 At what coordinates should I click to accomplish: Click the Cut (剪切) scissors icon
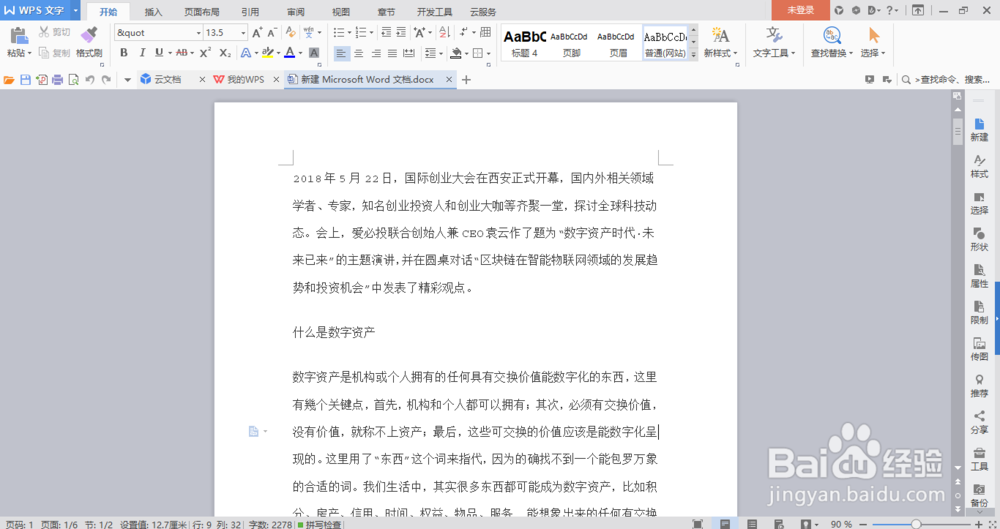pyautogui.click(x=44, y=32)
